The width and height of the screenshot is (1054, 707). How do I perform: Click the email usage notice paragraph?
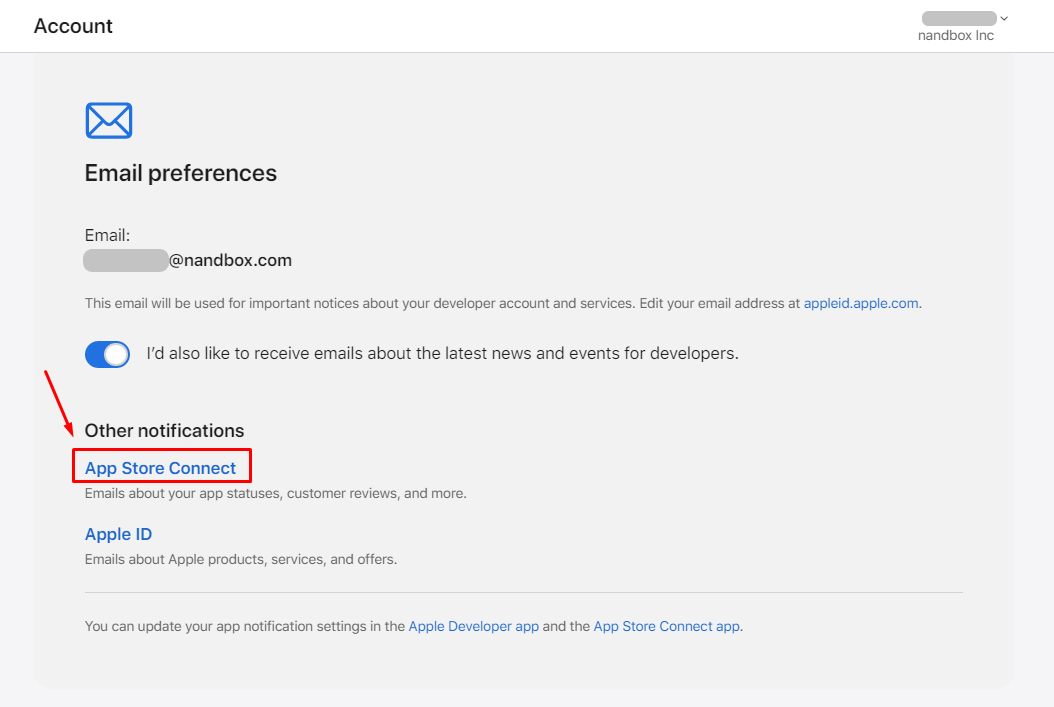click(x=400, y=303)
